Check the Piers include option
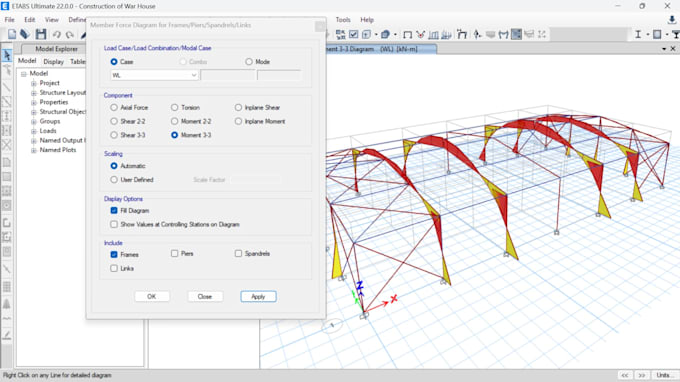 (x=174, y=253)
